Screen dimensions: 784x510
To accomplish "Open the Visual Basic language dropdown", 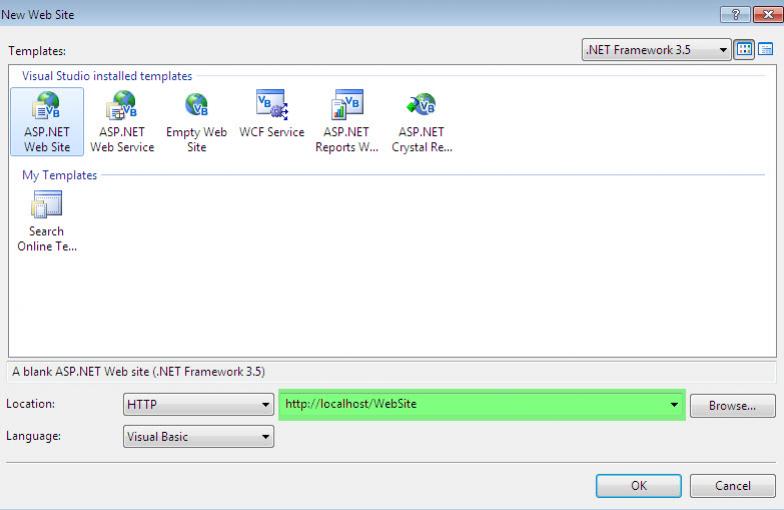I will (x=198, y=436).
